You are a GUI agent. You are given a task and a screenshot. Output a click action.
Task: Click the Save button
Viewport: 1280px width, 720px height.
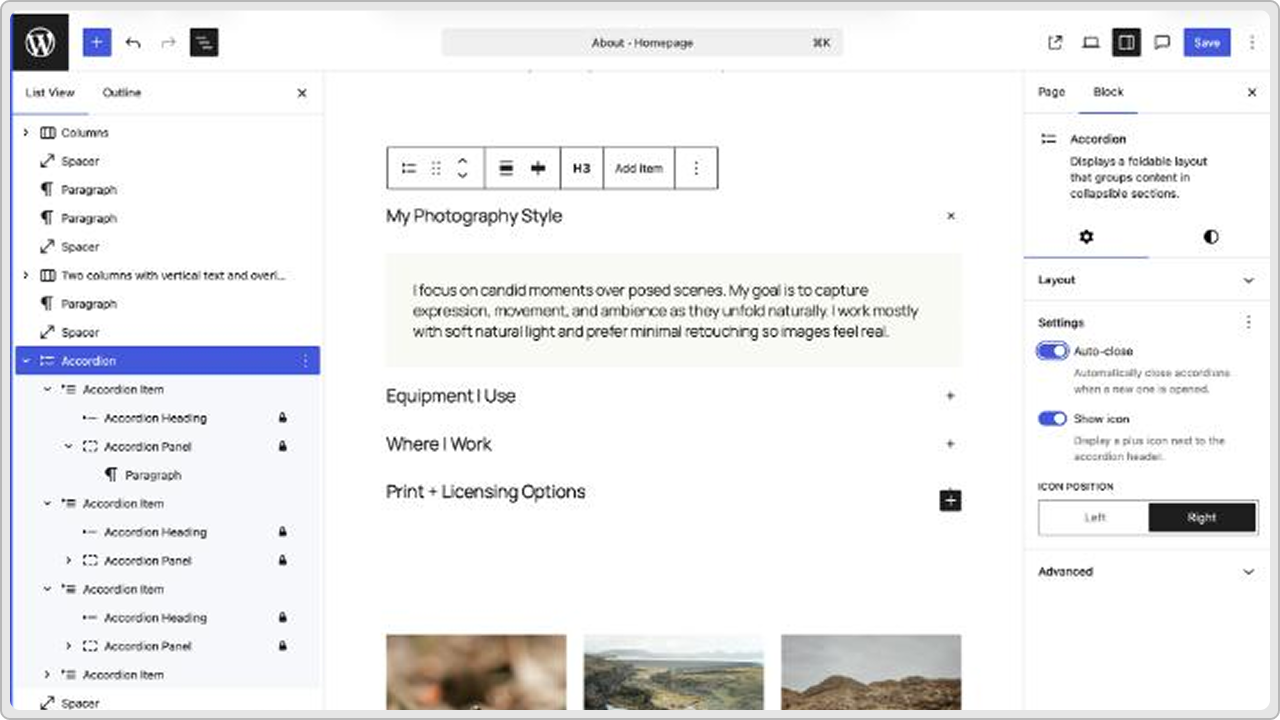1207,42
